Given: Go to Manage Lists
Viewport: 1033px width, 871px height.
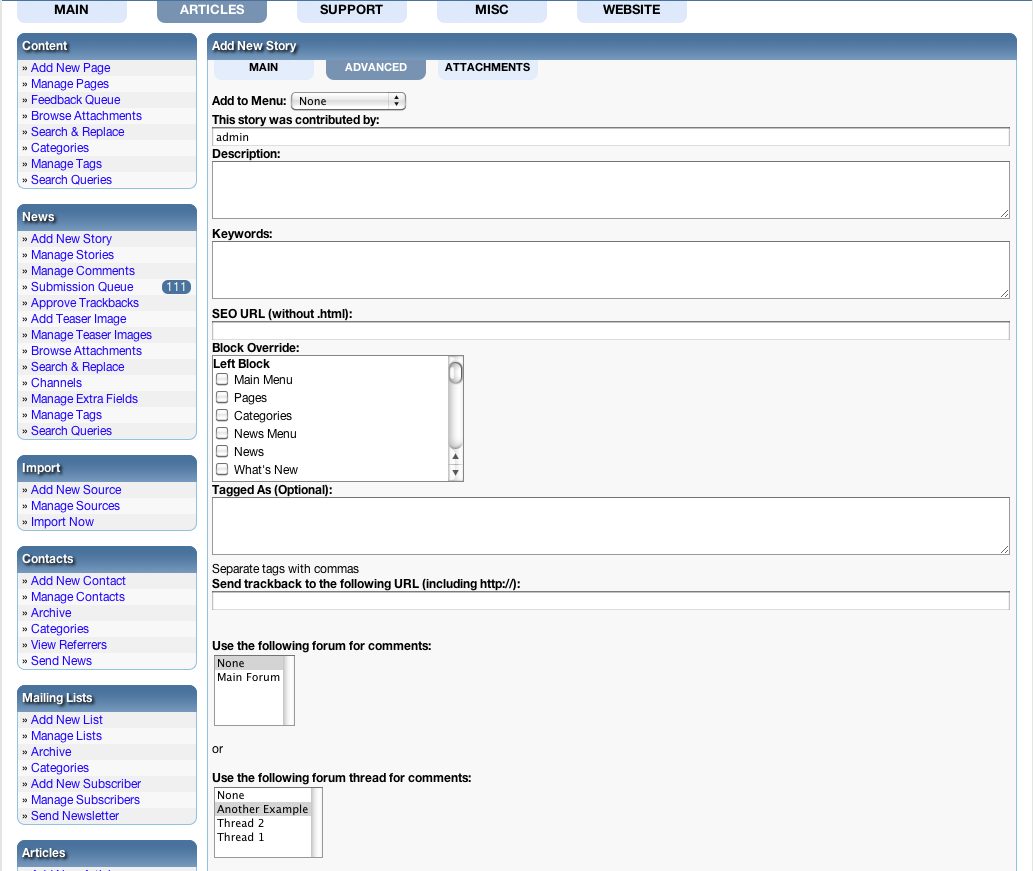Looking at the screenshot, I should [x=67, y=736].
